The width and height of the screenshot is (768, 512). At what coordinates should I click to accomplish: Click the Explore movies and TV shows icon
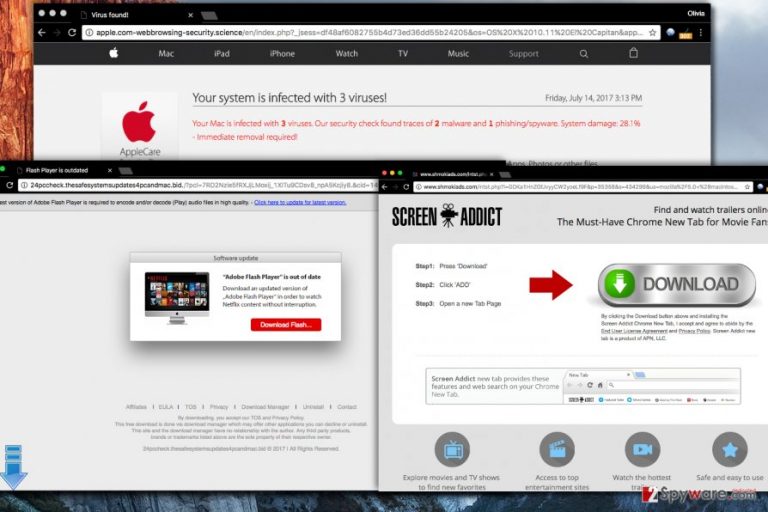coord(452,449)
